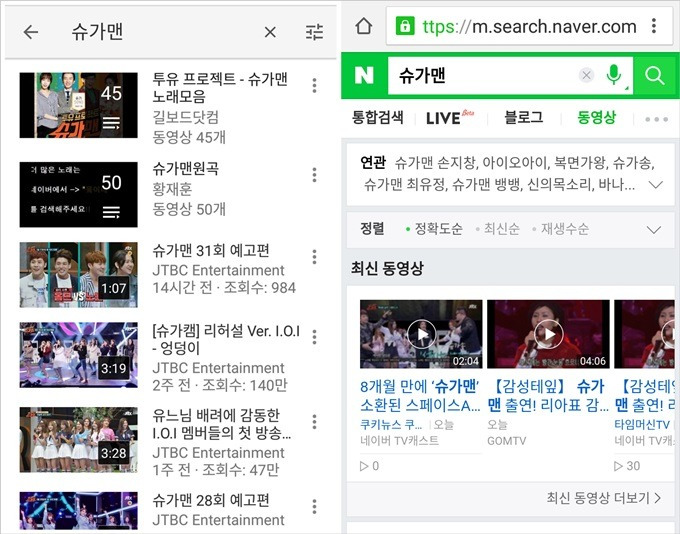Tap the back arrow in YouTube search
Viewport: 680px width, 534px height.
31,32
